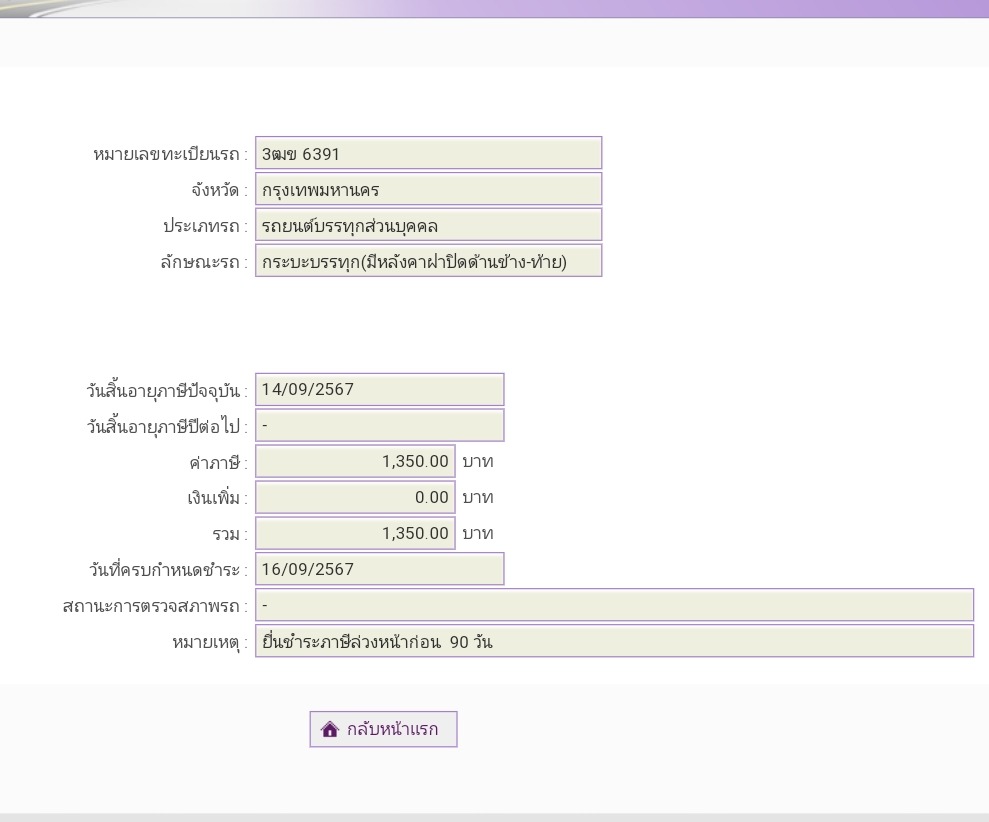Click the surcharge field เงินเพิ่ม 0.00

point(355,498)
